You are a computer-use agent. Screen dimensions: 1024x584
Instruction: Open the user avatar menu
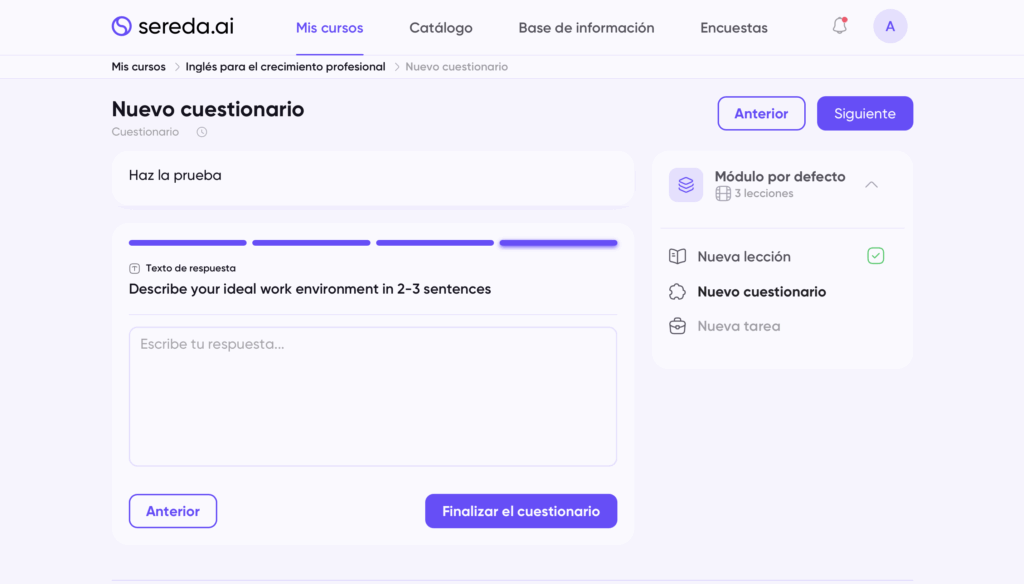[x=890, y=27]
